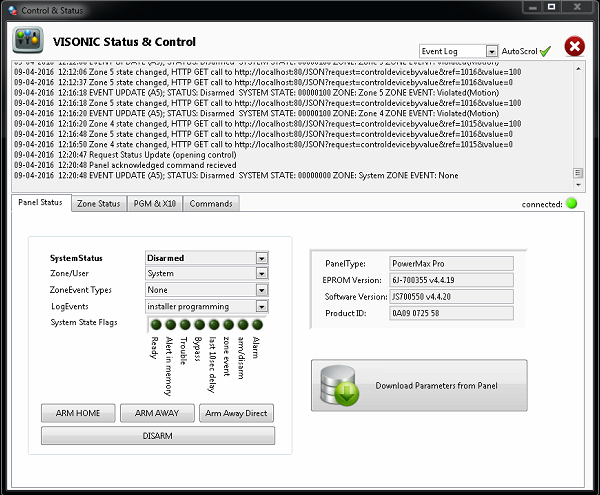This screenshot has width=600, height=495.
Task: Select the 12:16:48 Zone 5 state changed line
Action: (263, 134)
